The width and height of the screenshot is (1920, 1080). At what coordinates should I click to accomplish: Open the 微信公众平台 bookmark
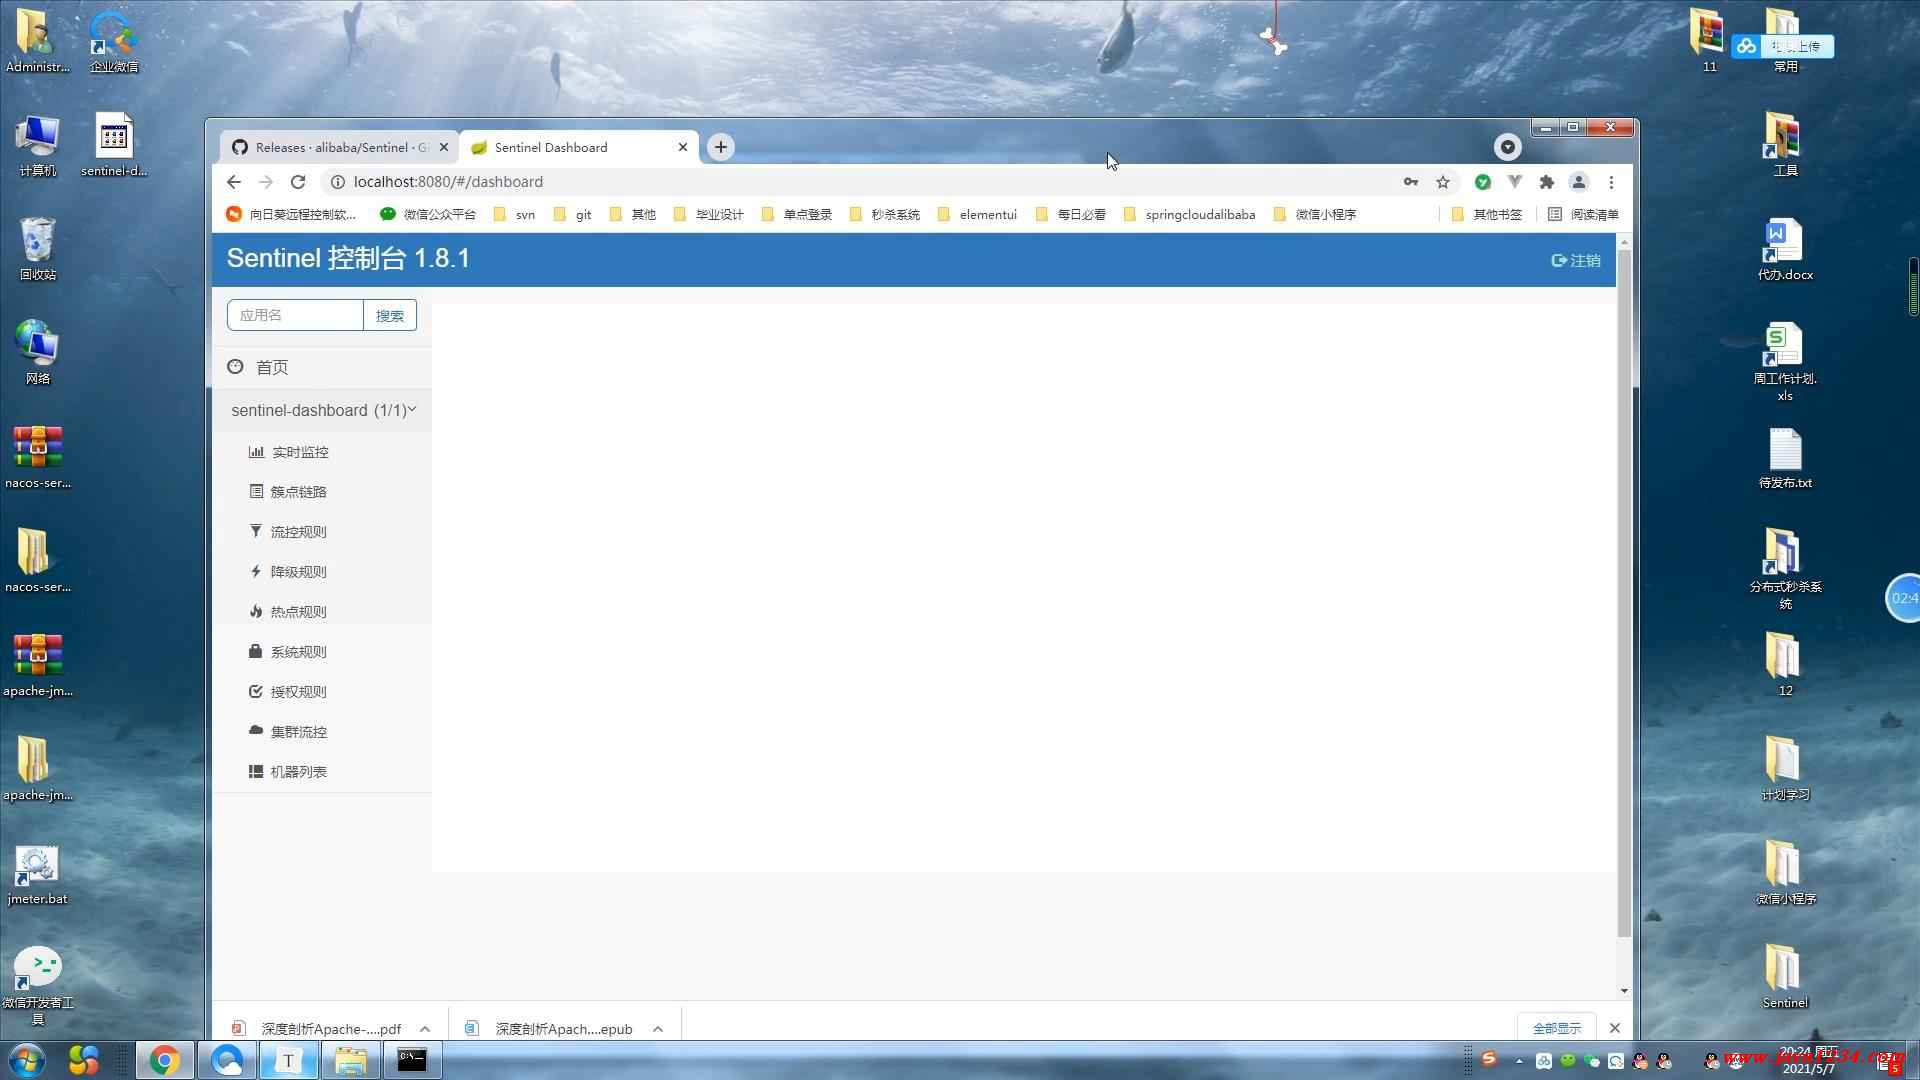[x=428, y=214]
